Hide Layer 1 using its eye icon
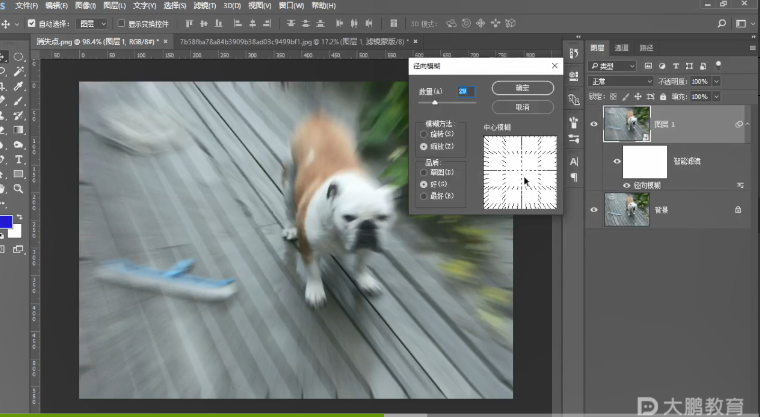Screen dimensions: 760x417 coord(595,124)
